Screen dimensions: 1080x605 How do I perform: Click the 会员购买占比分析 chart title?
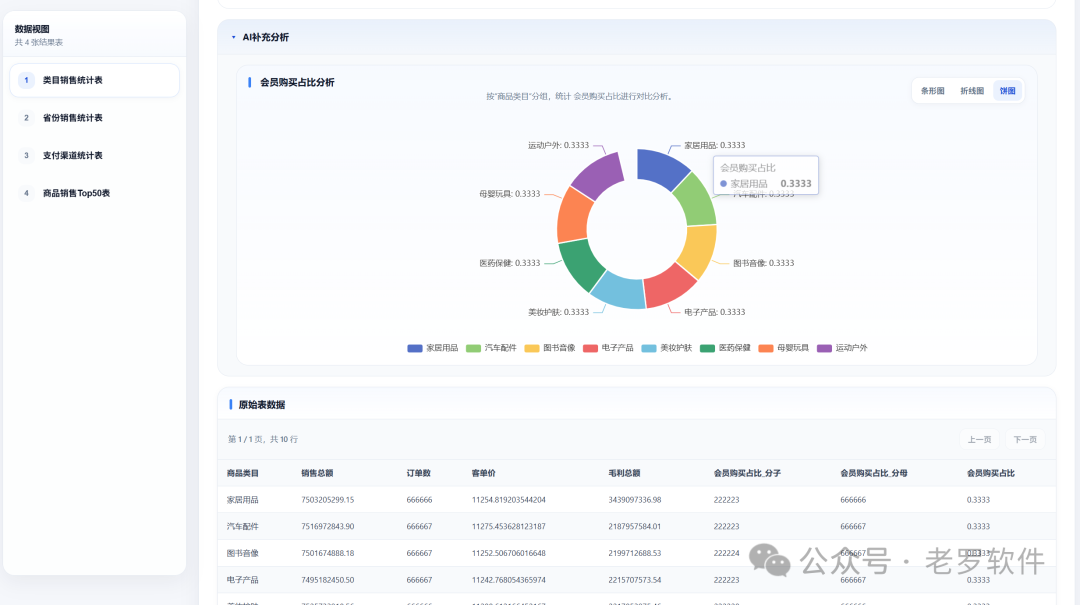pyautogui.click(x=297, y=83)
